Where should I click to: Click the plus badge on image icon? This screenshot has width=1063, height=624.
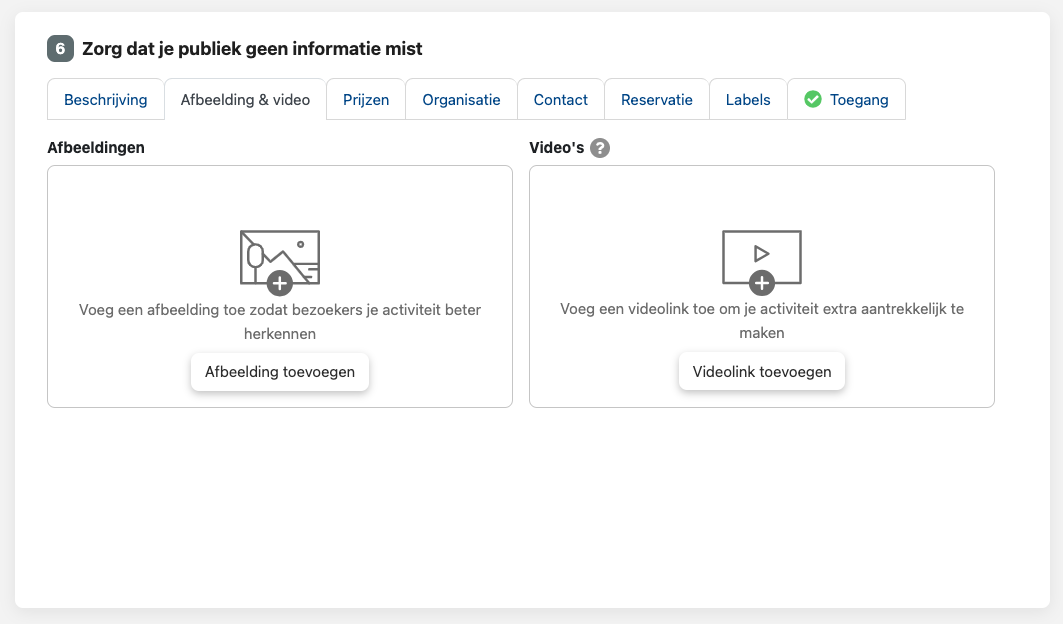pos(280,283)
